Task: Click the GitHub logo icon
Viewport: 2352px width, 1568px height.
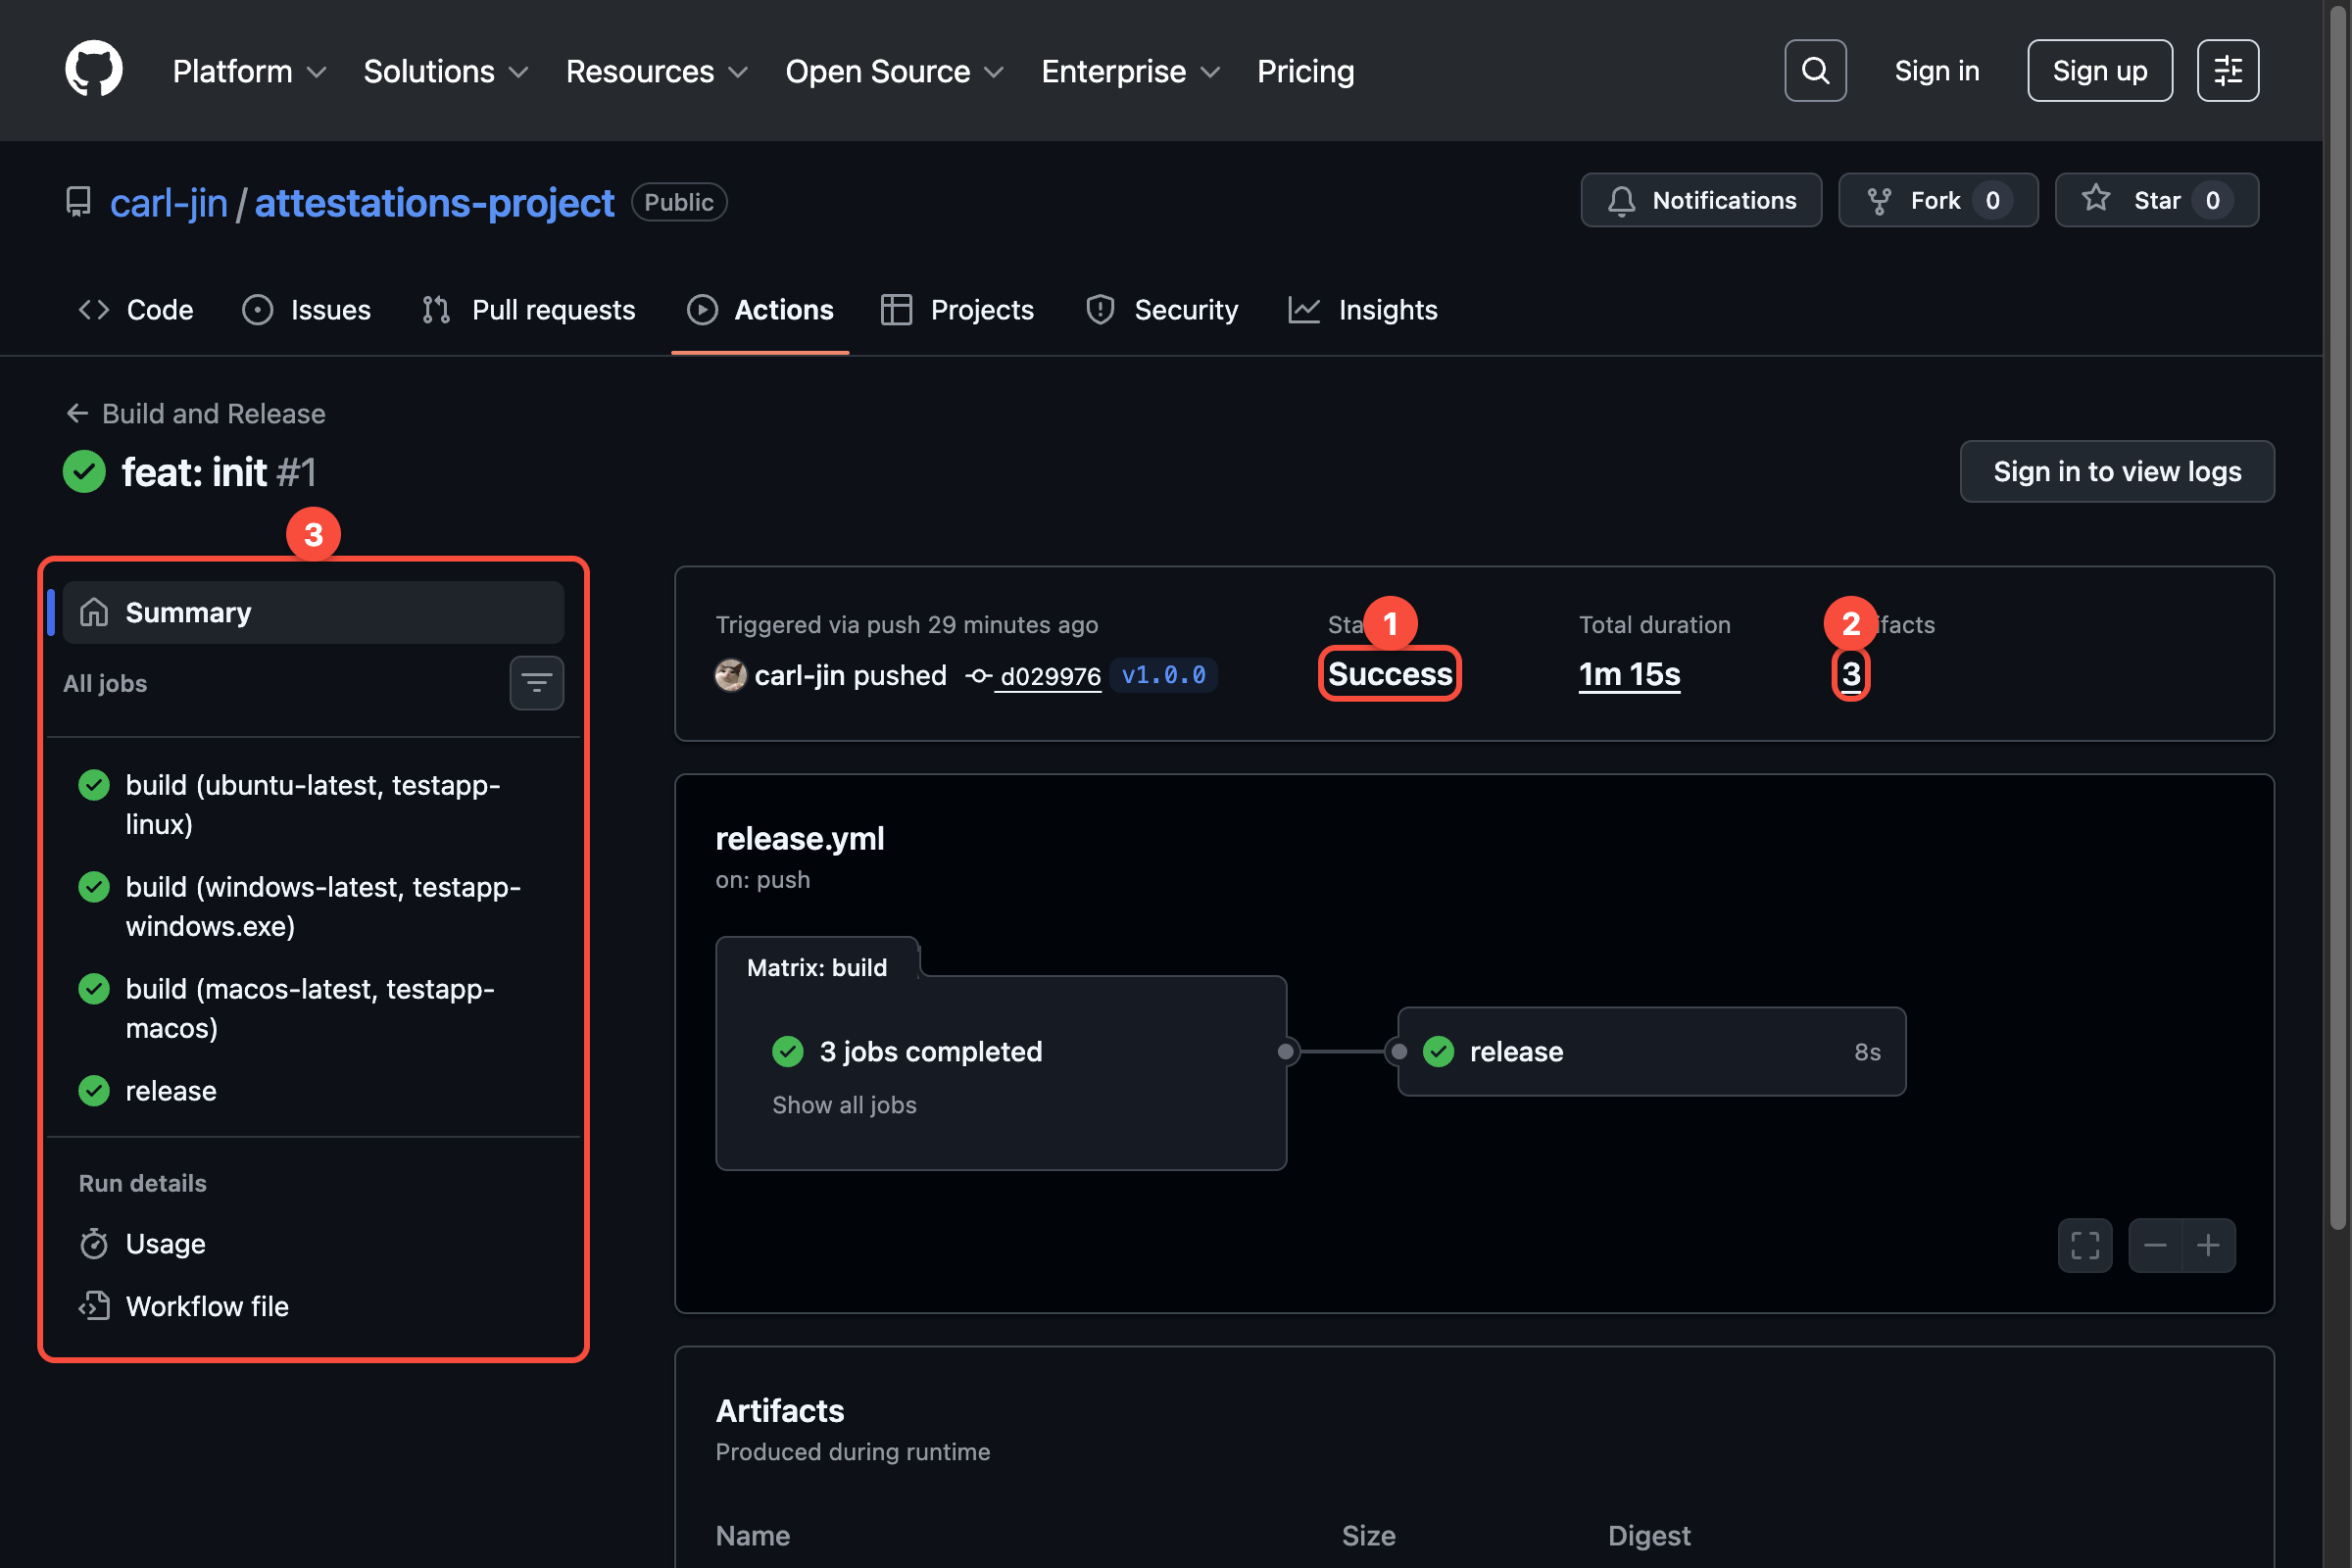Action: (94, 70)
